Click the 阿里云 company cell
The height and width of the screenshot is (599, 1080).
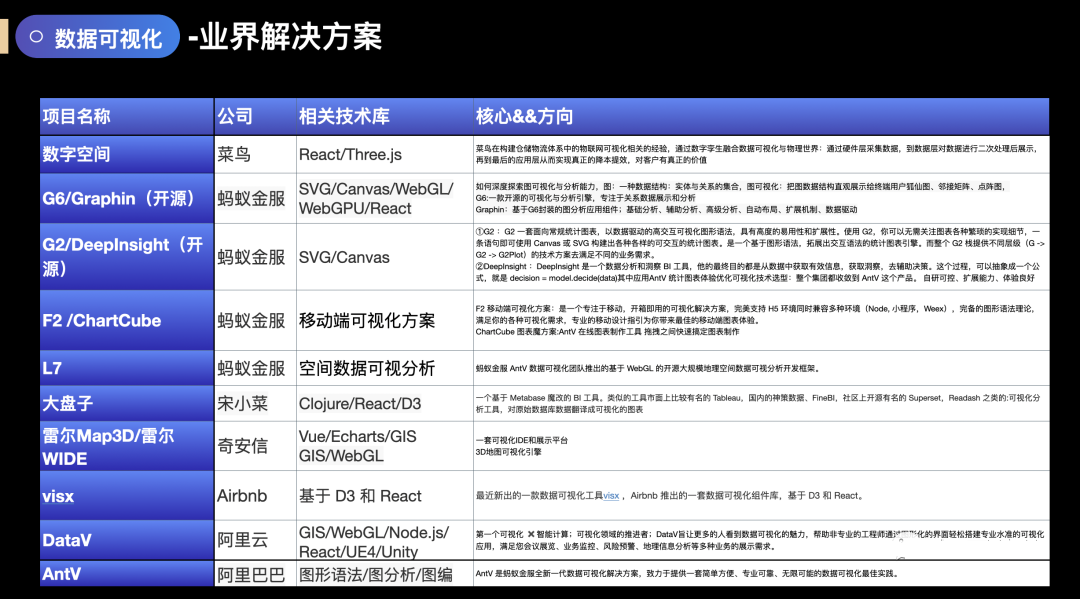[x=255, y=540]
